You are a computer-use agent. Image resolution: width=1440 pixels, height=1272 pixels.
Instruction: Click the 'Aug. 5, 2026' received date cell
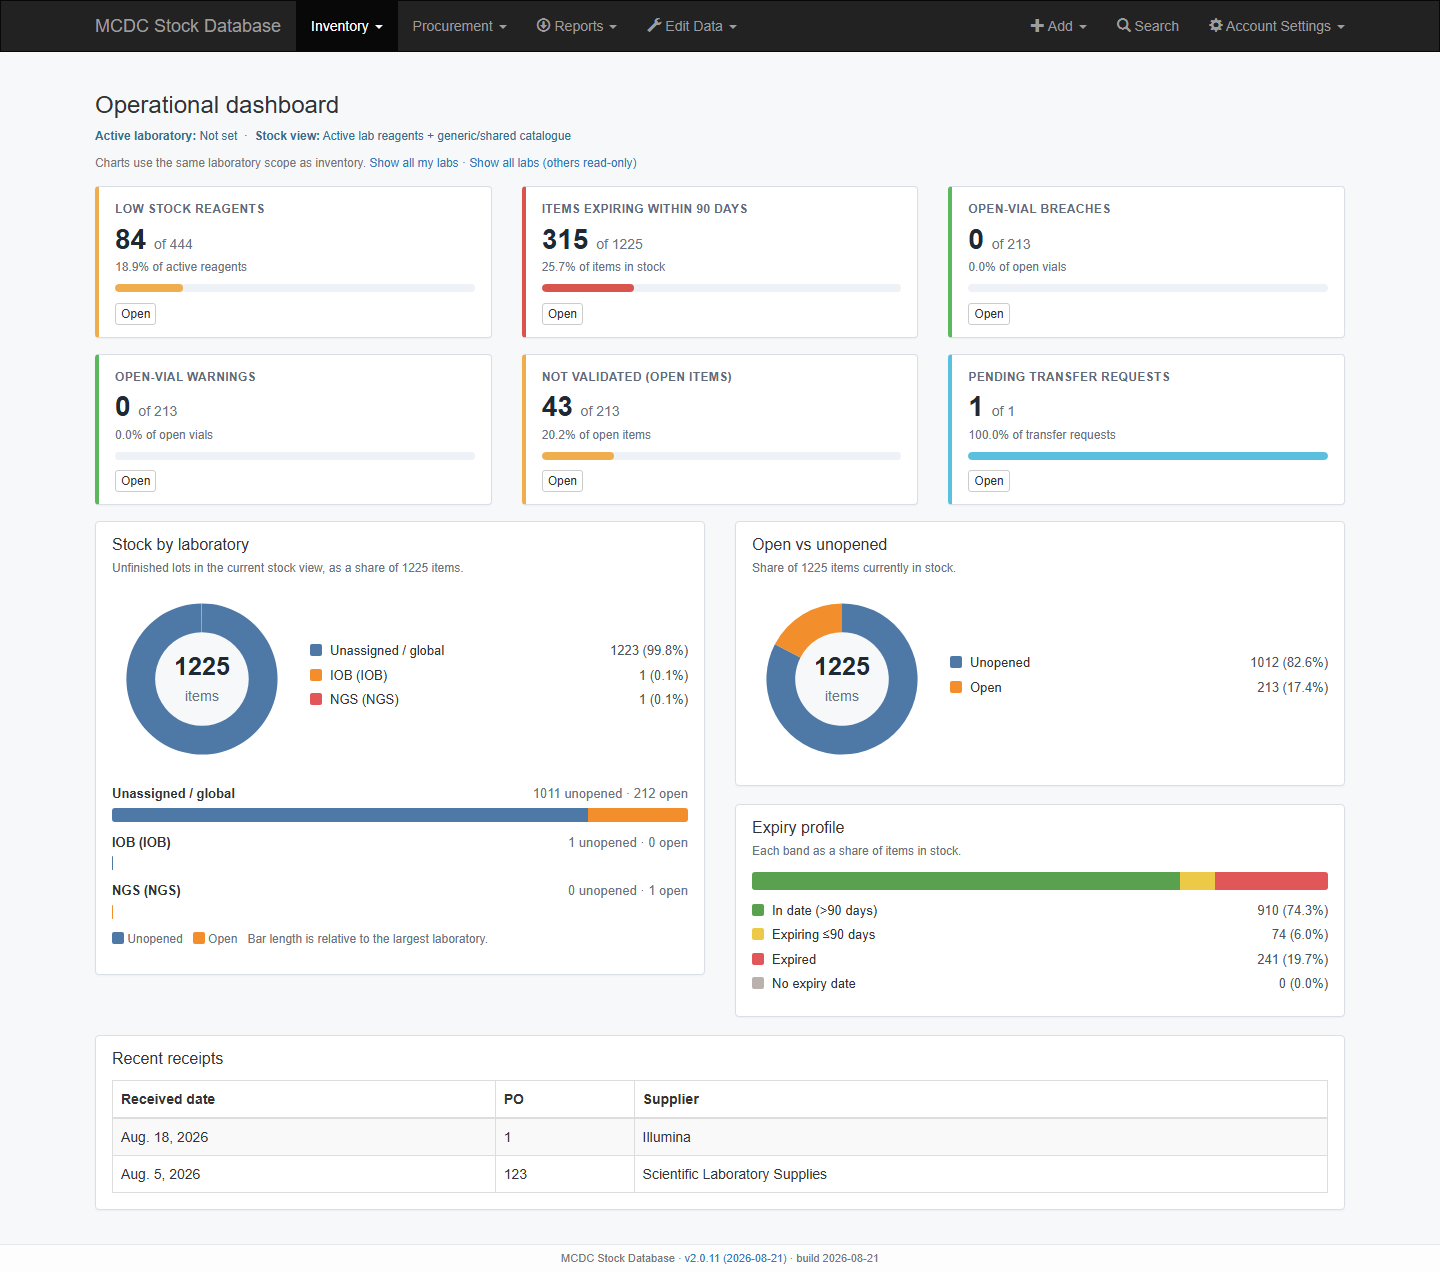coord(304,1174)
